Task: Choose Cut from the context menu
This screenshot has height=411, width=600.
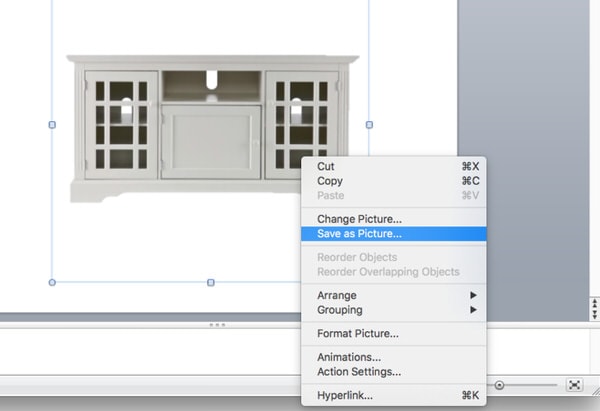Action: [326, 166]
